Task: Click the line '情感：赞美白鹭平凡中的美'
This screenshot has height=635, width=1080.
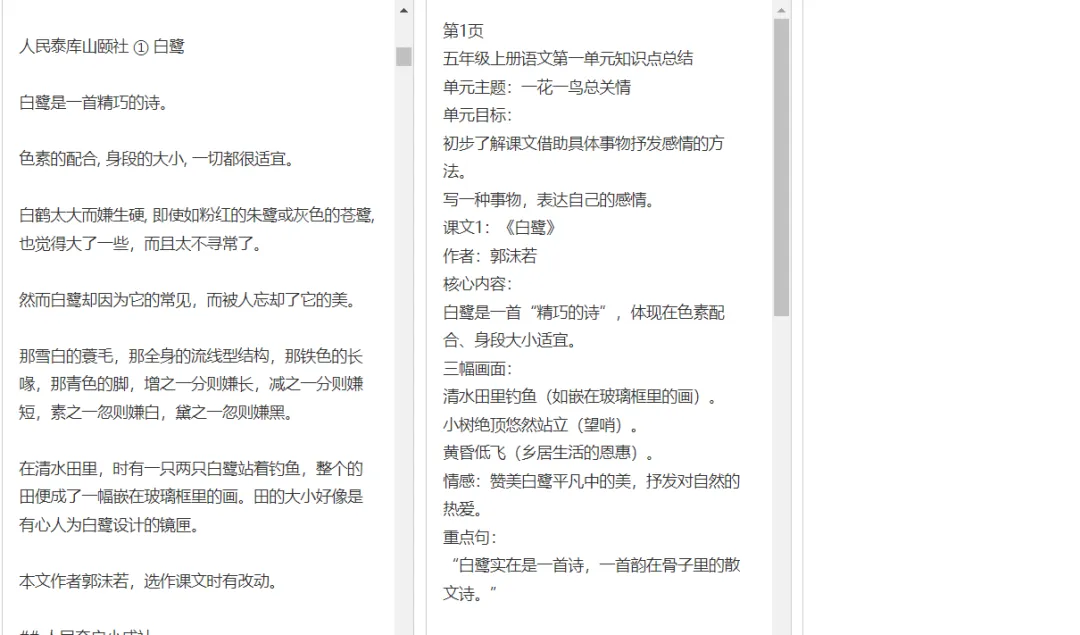Action: point(592,481)
